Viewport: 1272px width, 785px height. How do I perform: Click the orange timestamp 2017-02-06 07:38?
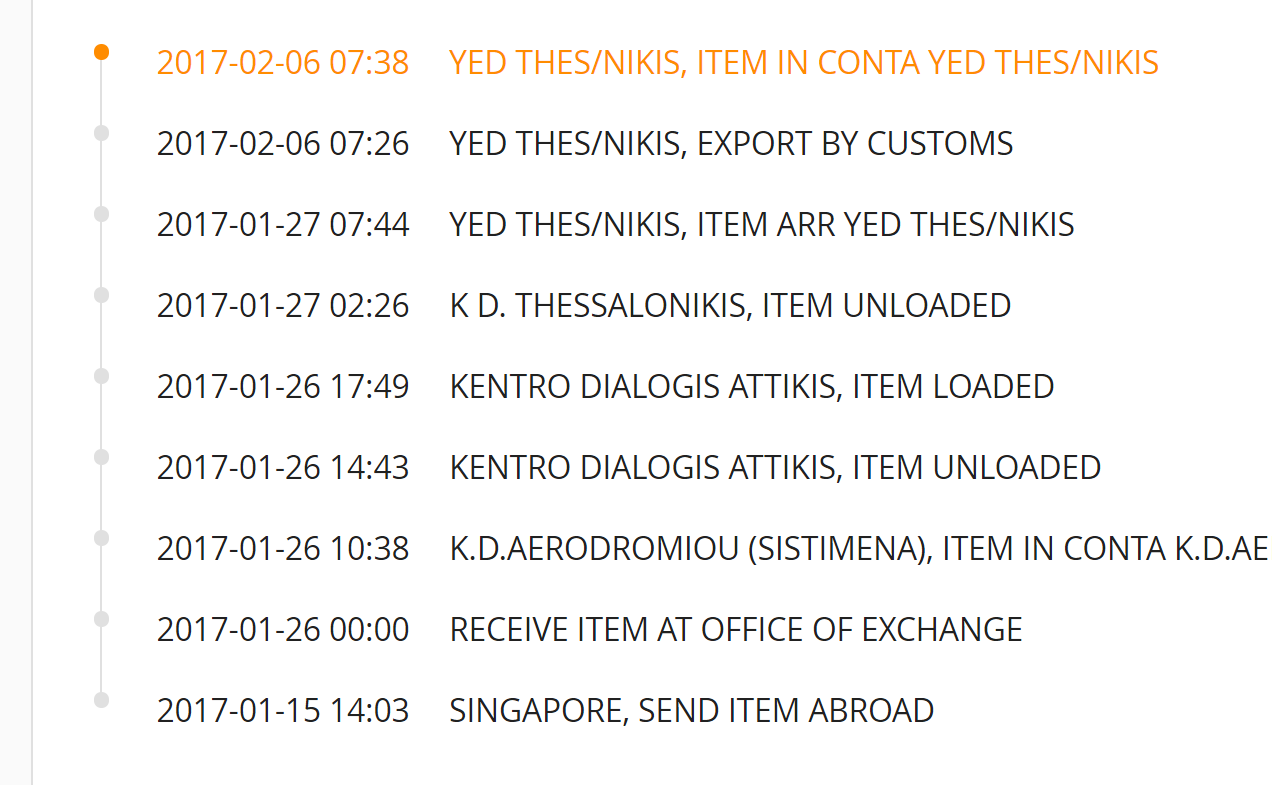pos(283,63)
